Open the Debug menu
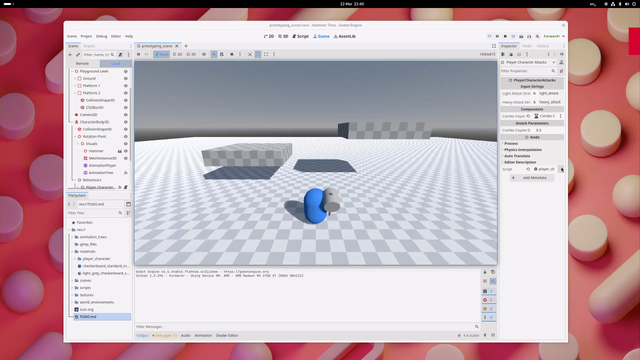 (x=102, y=36)
